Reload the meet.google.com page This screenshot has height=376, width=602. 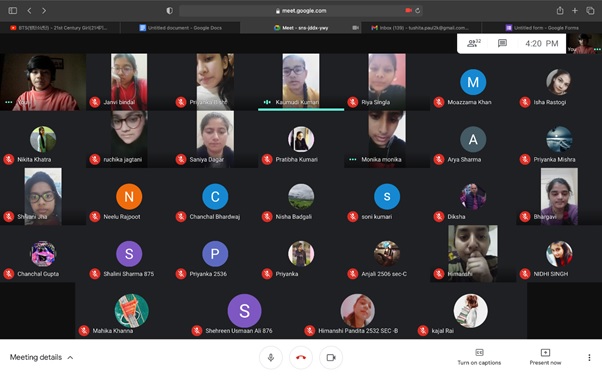[418, 11]
